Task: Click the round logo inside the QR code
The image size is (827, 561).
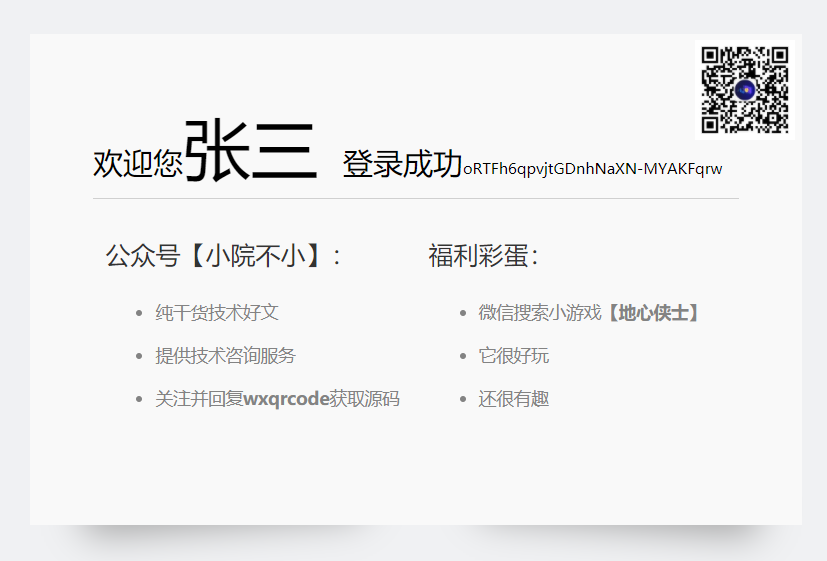Action: 745,90
